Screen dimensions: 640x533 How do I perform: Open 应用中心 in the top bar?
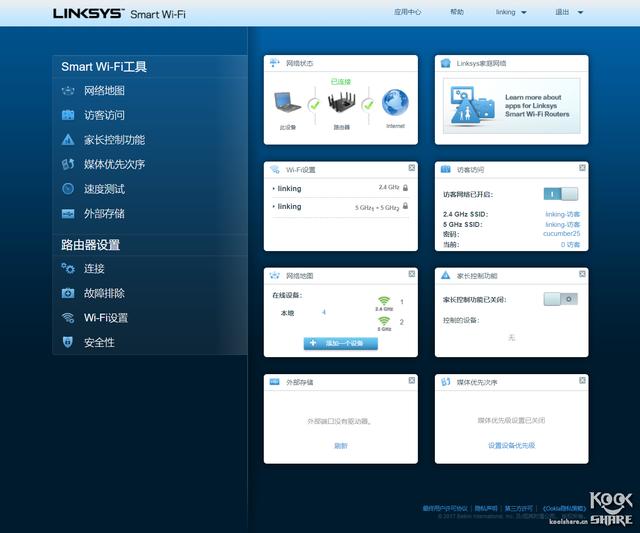[x=407, y=12]
